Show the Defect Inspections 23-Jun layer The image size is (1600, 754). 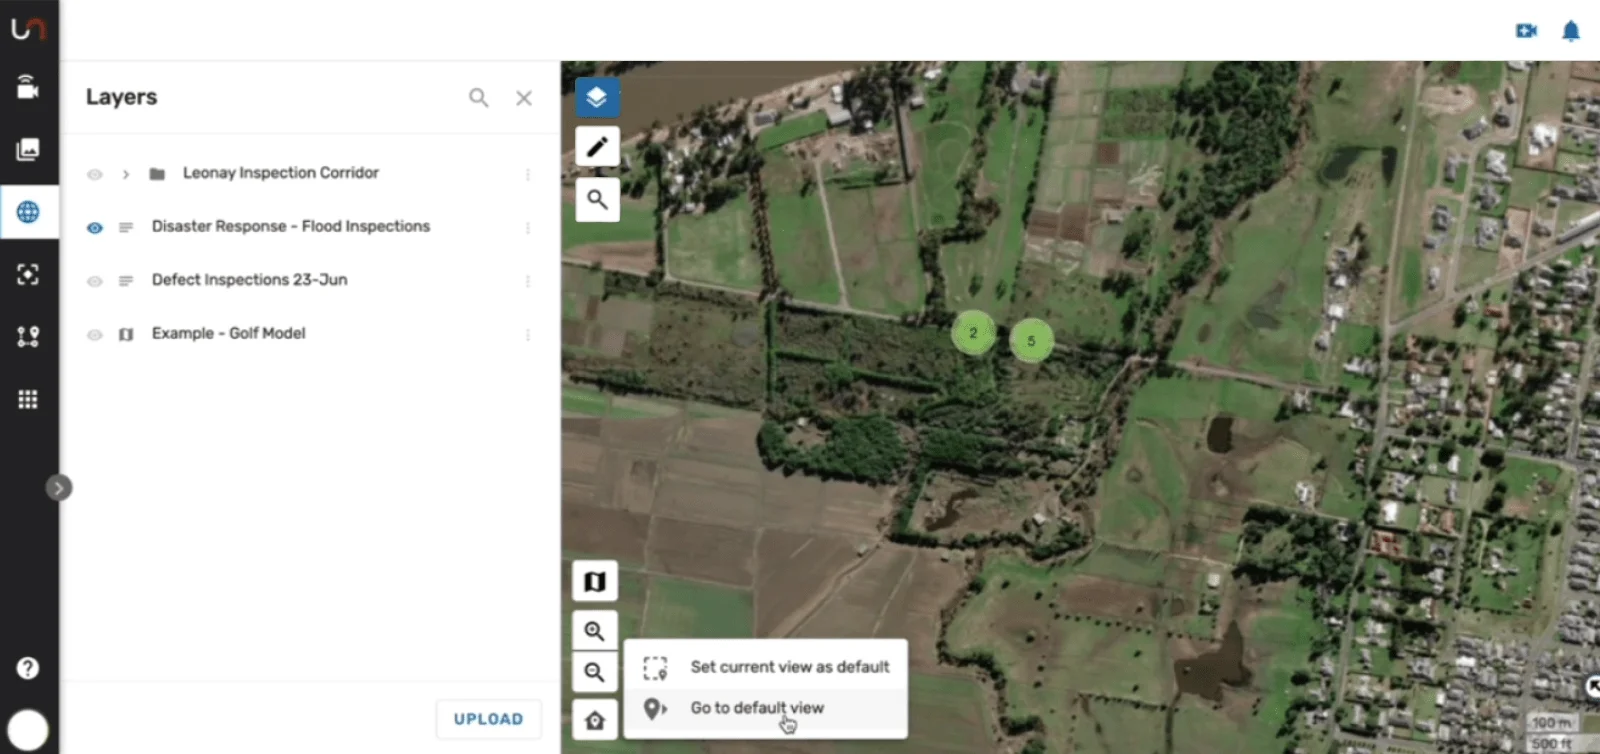pyautogui.click(x=95, y=281)
